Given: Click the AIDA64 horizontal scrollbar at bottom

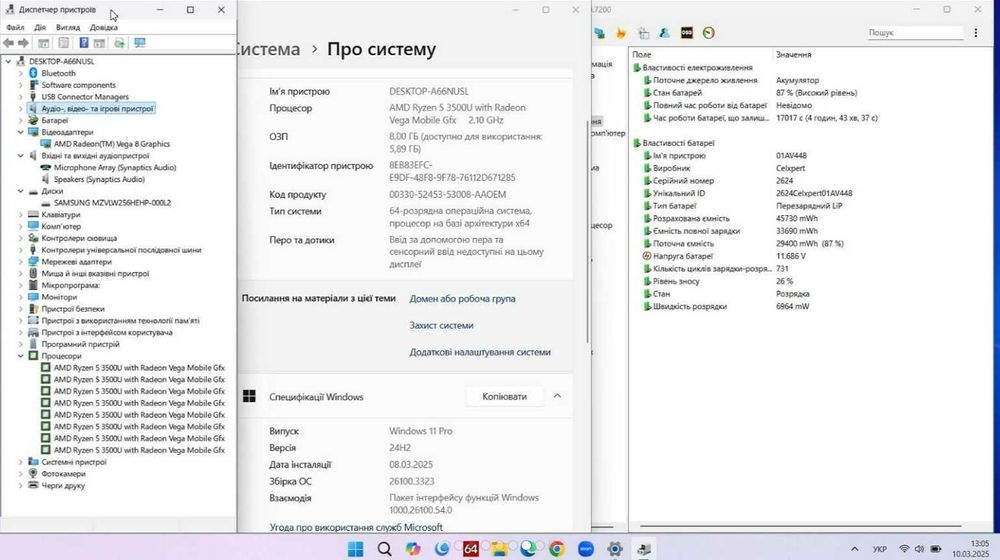Looking at the screenshot, I should point(801,527).
